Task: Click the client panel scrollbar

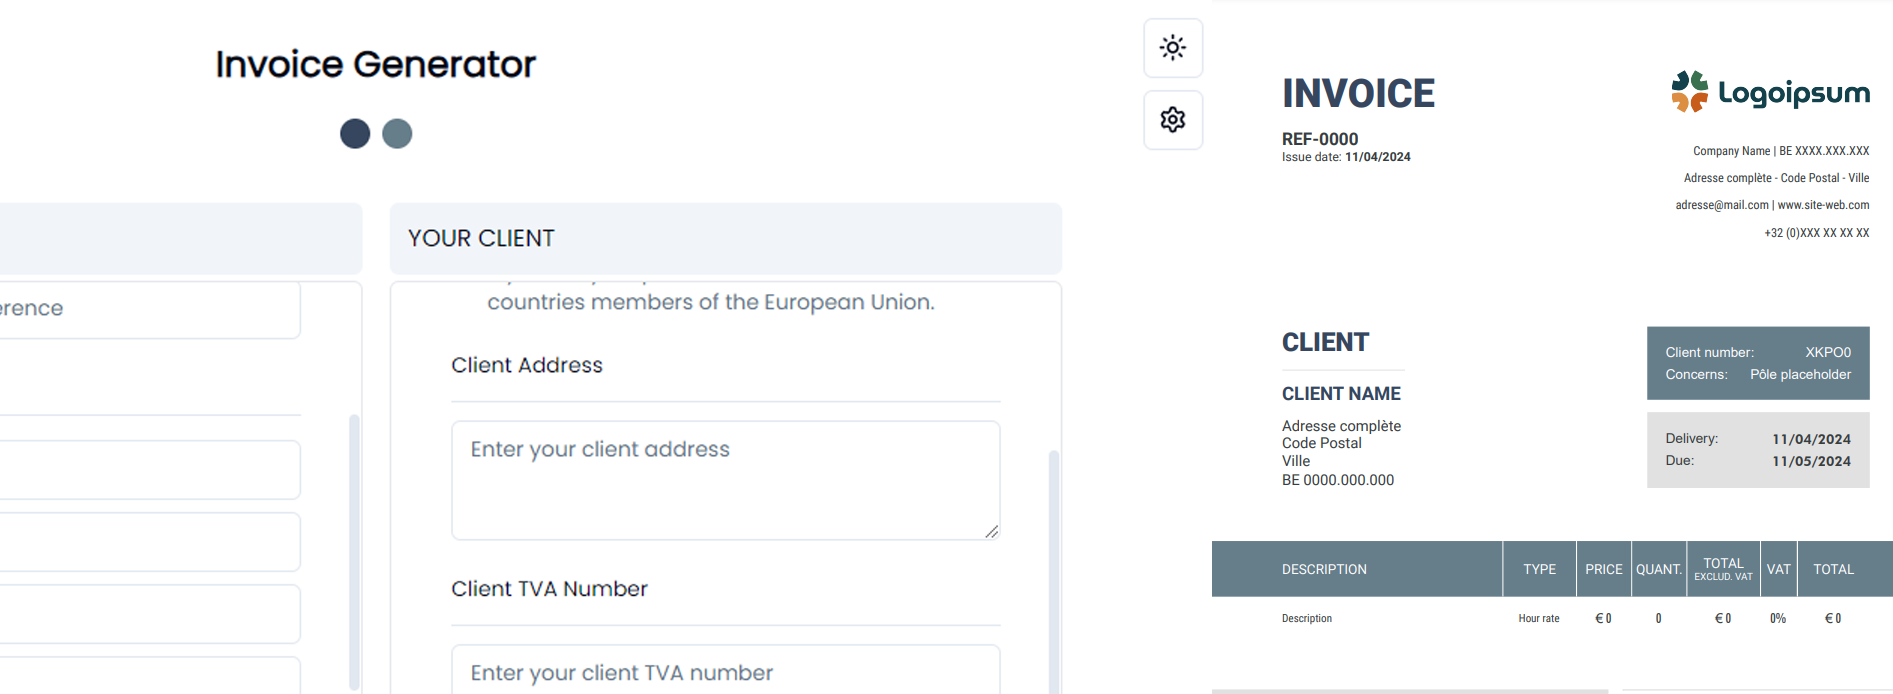Action: pos(1053,570)
